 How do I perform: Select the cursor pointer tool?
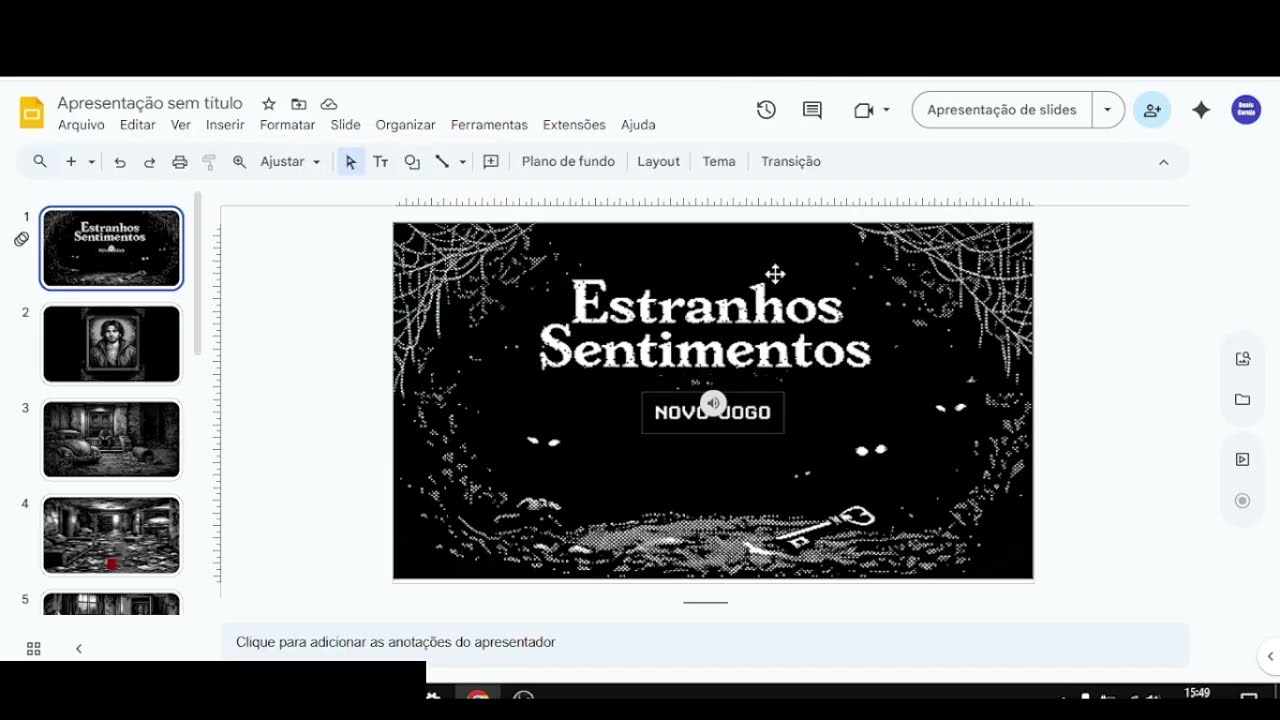[350, 161]
